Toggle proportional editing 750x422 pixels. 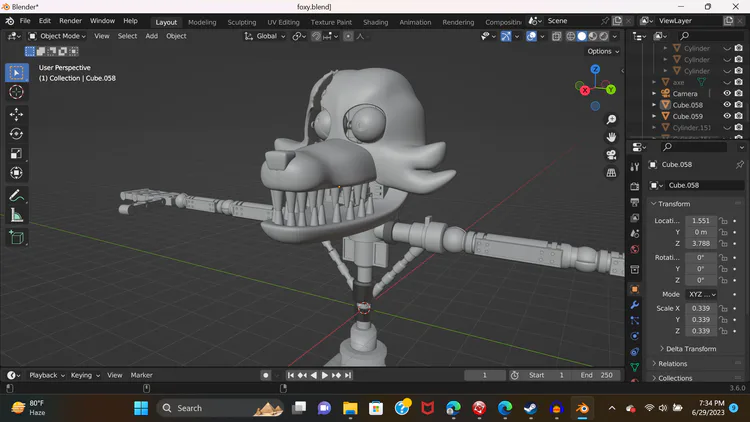pyautogui.click(x=348, y=36)
